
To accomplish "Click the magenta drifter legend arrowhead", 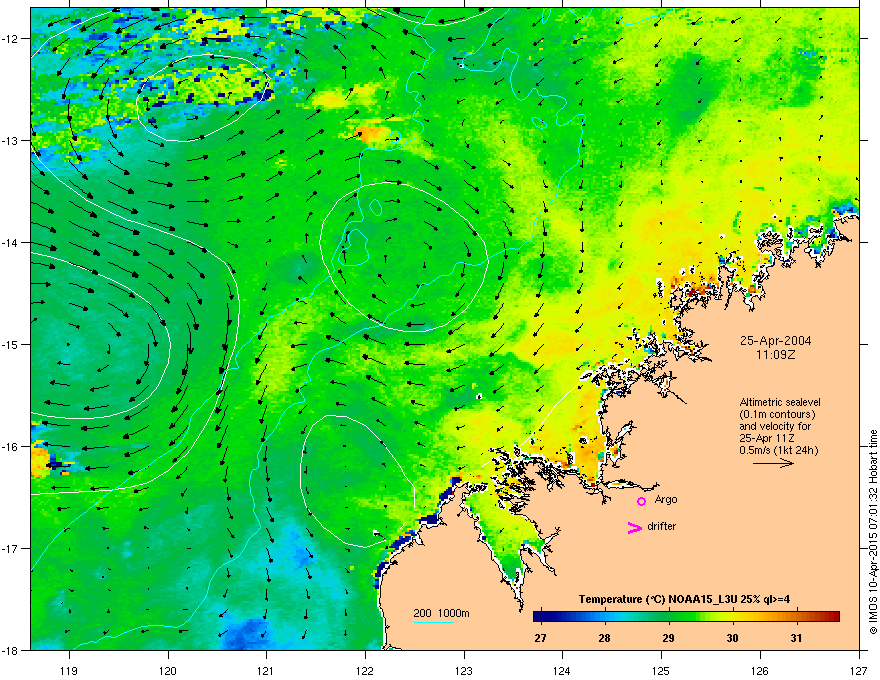I will [635, 527].
